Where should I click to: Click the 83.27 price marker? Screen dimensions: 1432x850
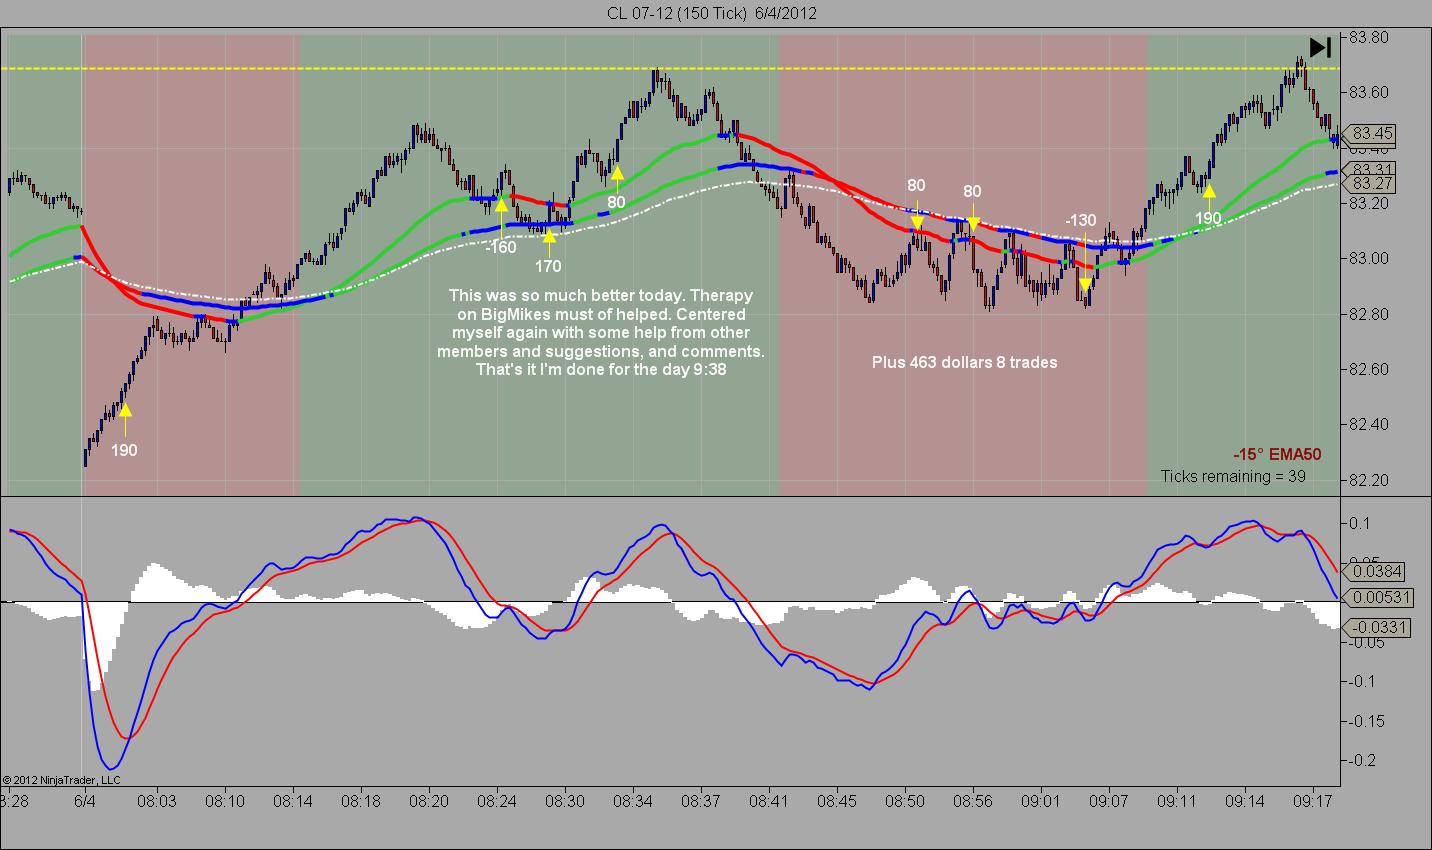point(1371,184)
